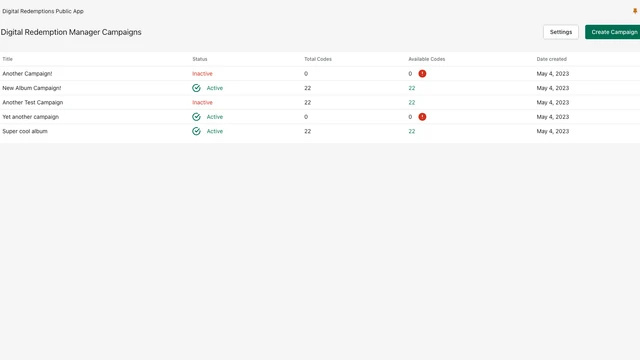Click available codes 22 for Another Test Campaign
This screenshot has height=360, width=640.
pos(412,102)
